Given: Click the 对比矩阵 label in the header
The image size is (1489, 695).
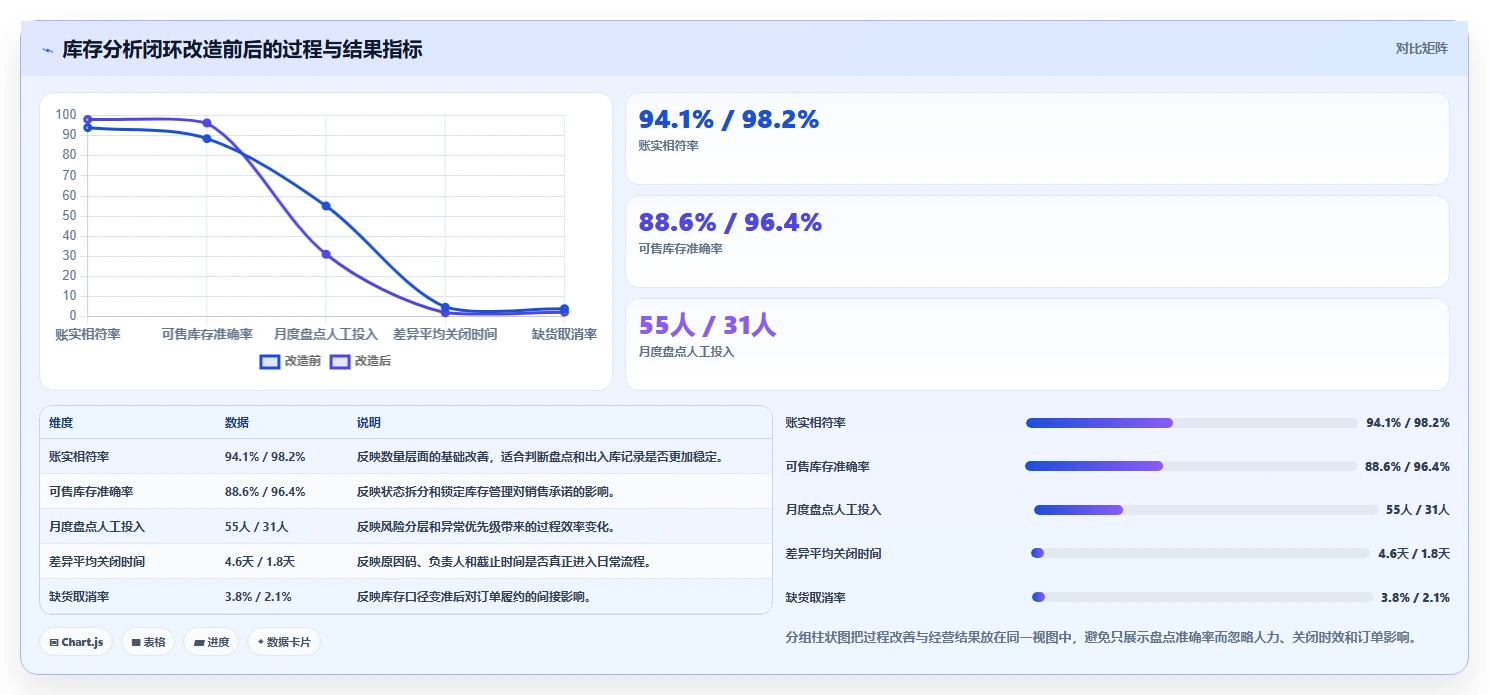Looking at the screenshot, I should click(1421, 48).
